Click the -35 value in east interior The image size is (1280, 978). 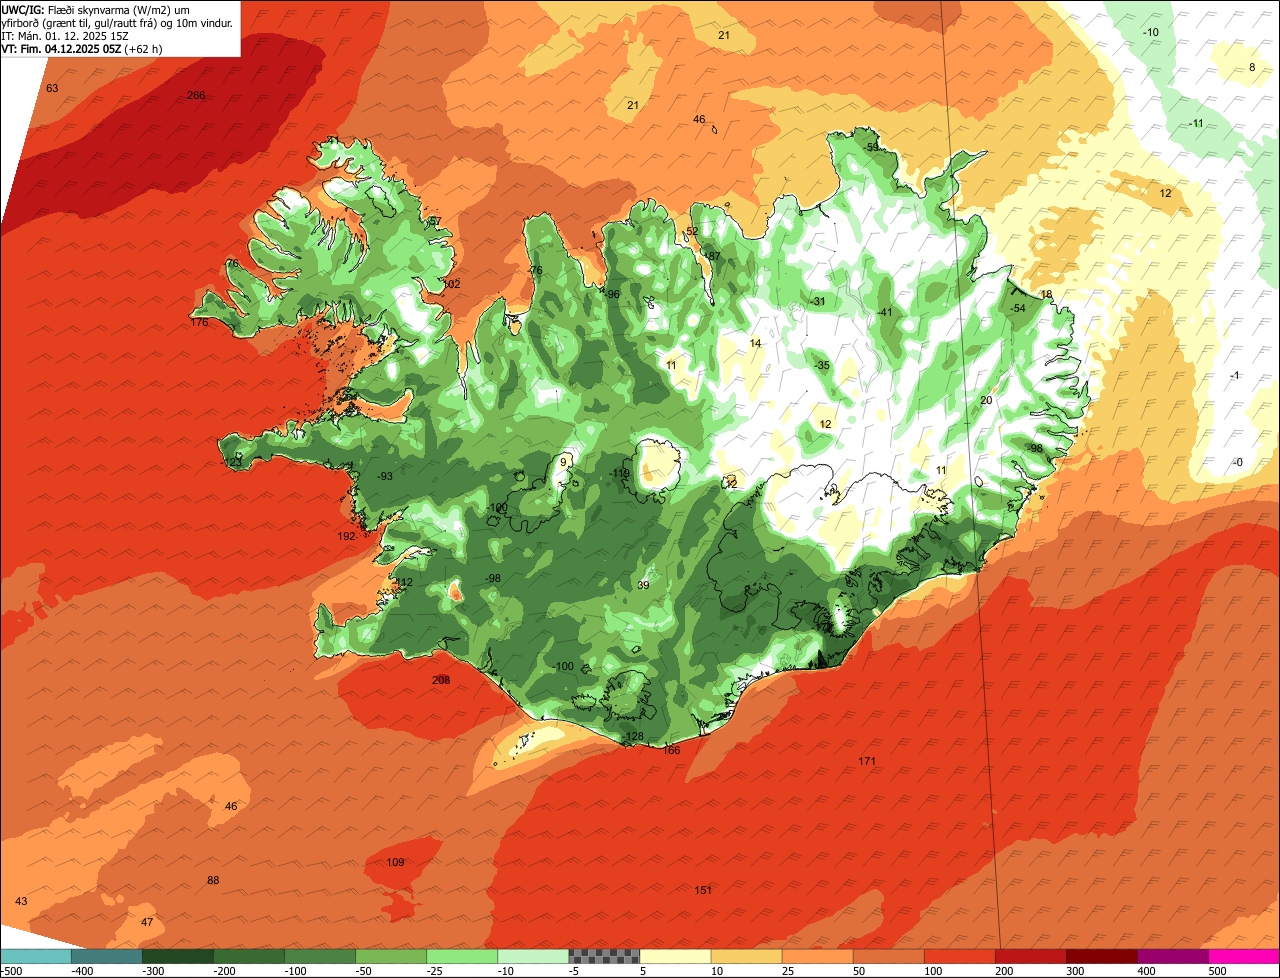(x=822, y=366)
